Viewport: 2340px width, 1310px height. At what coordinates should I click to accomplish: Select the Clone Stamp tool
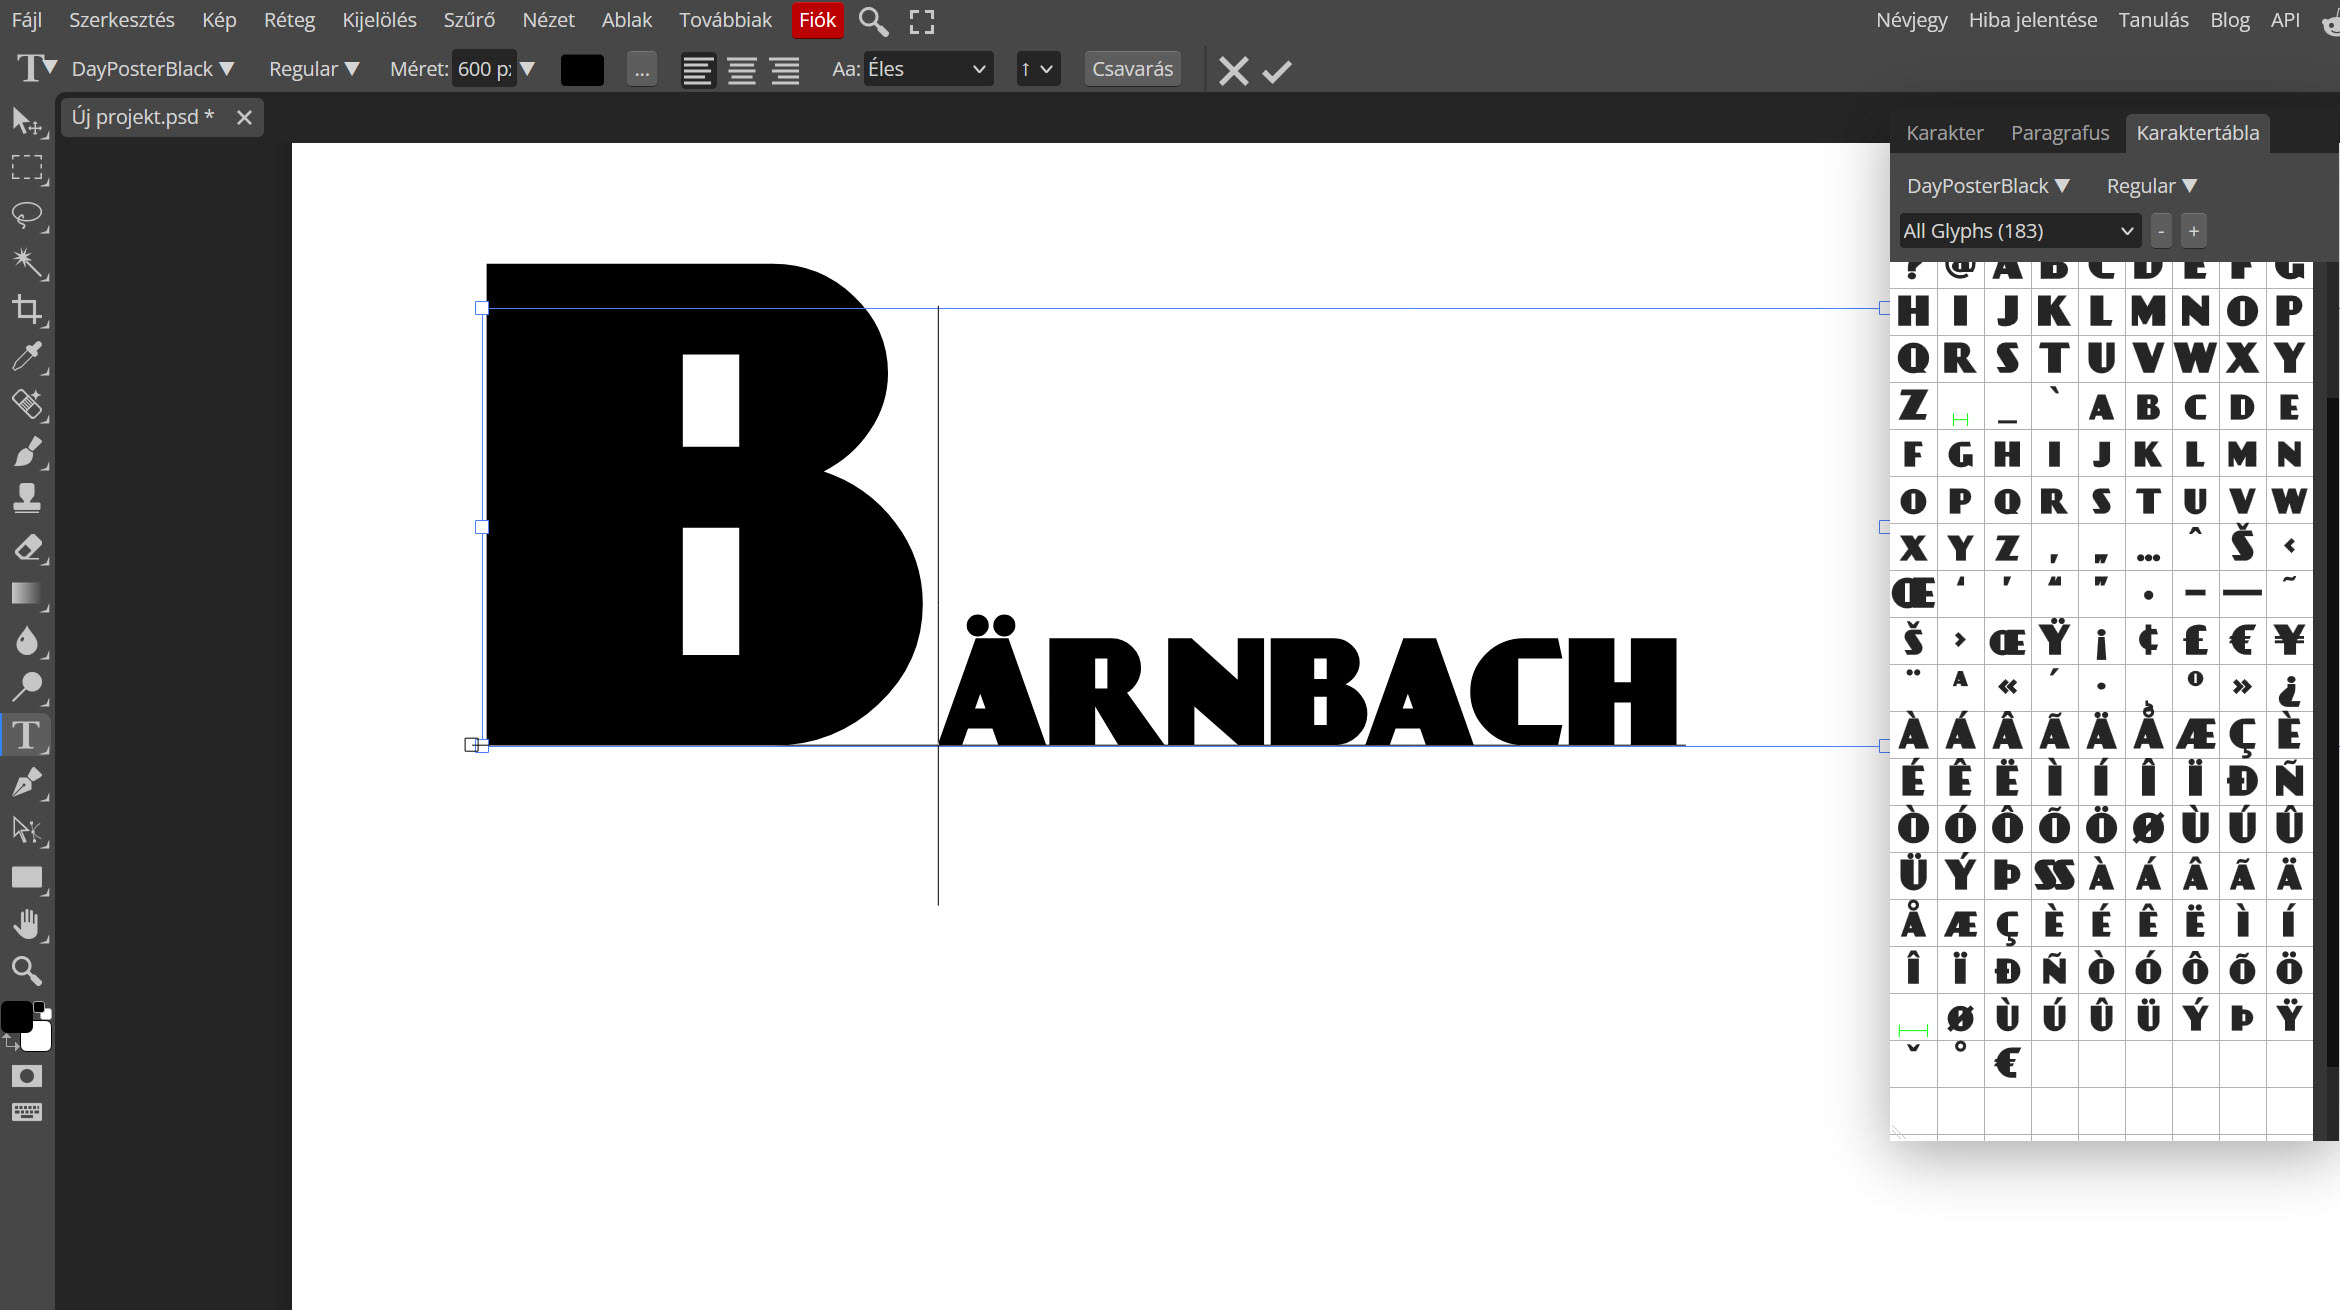[x=27, y=499]
